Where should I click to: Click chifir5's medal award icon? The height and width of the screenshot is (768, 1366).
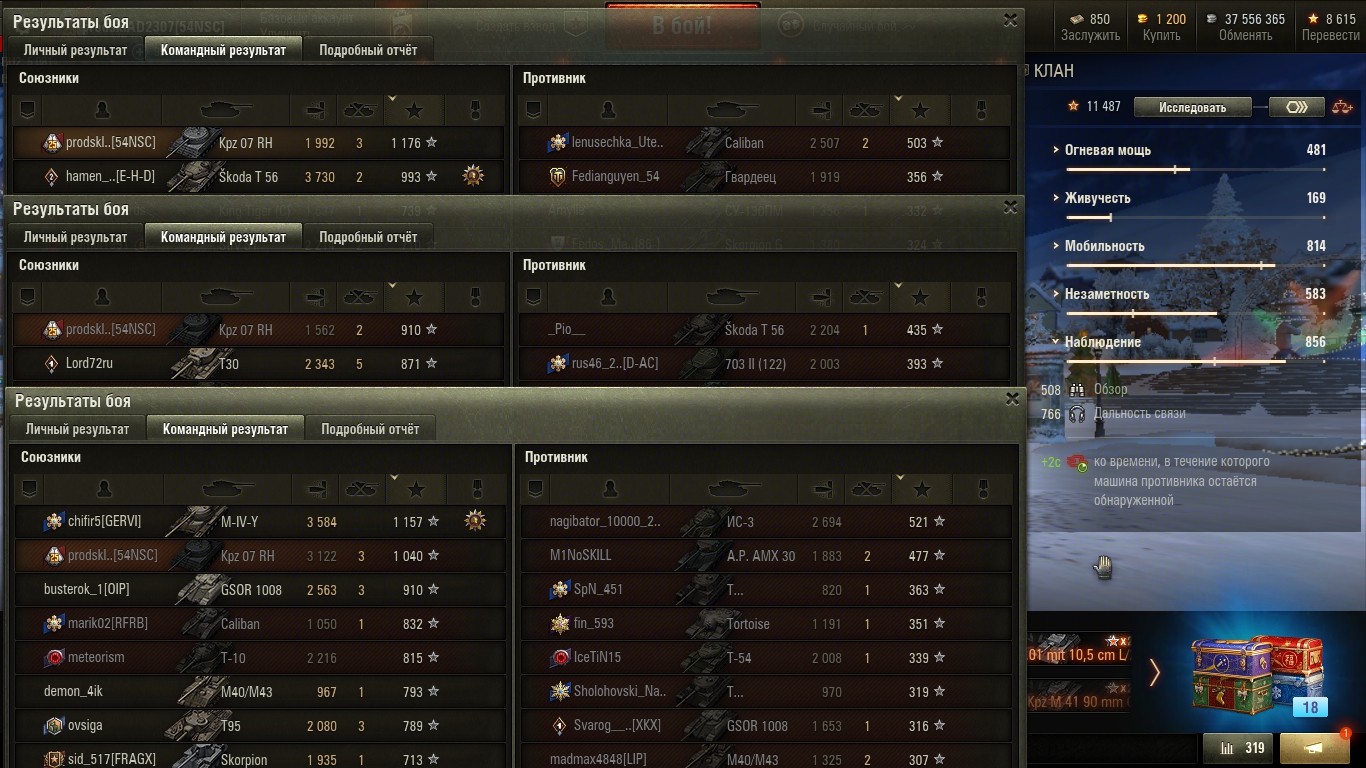pos(475,521)
